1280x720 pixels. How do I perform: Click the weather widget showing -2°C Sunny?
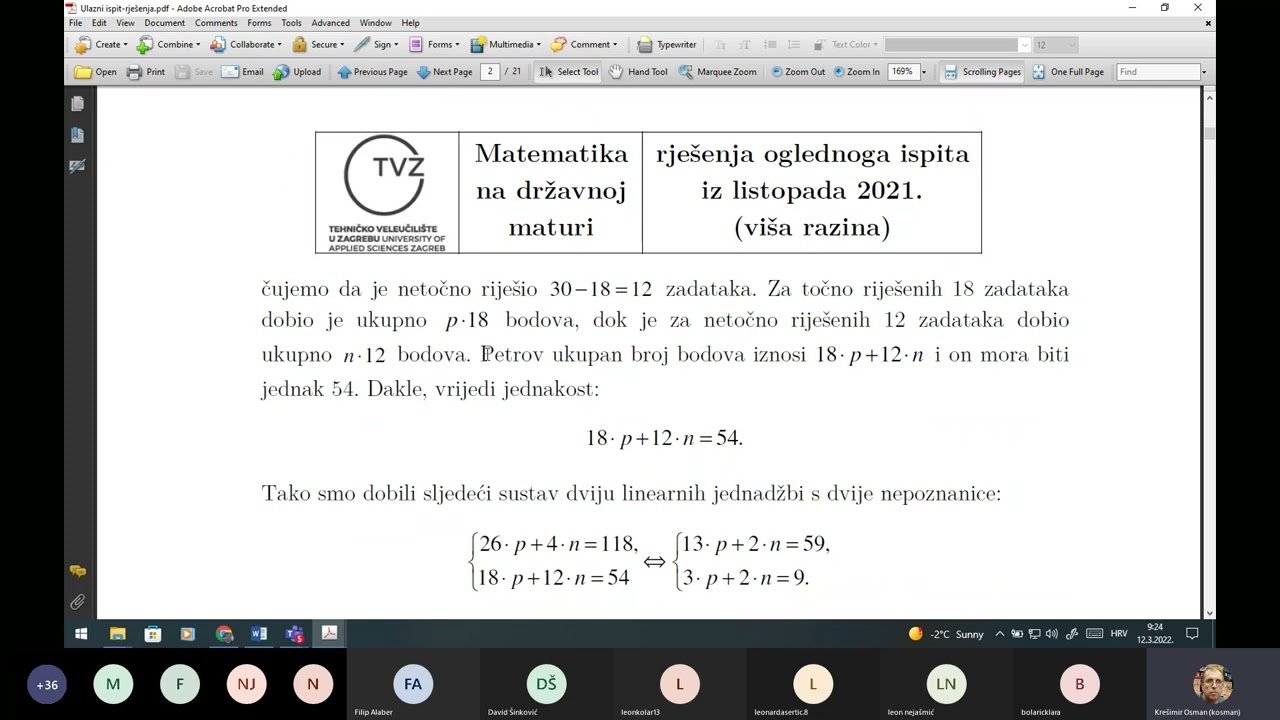946,634
